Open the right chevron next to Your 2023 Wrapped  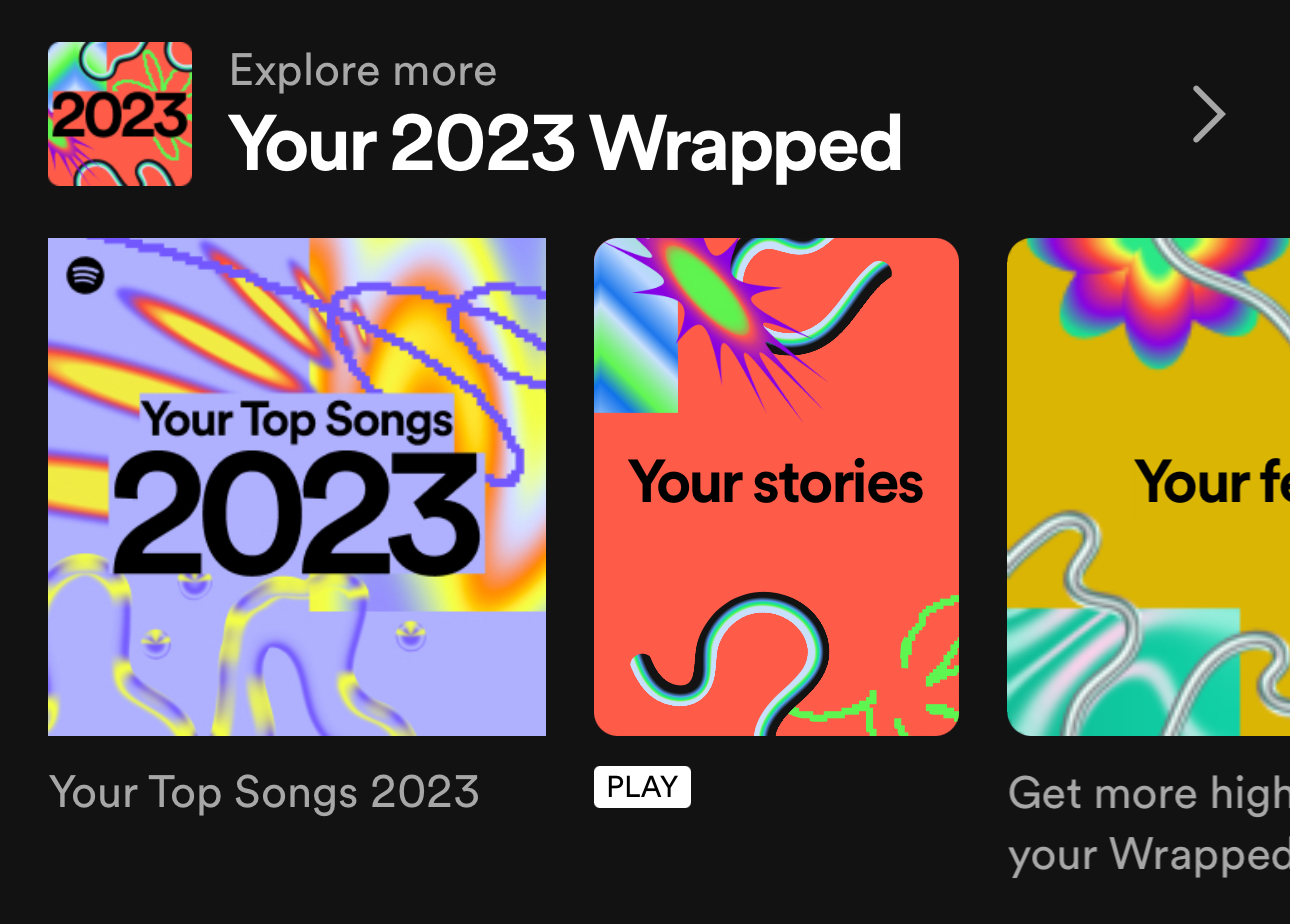coord(1208,115)
